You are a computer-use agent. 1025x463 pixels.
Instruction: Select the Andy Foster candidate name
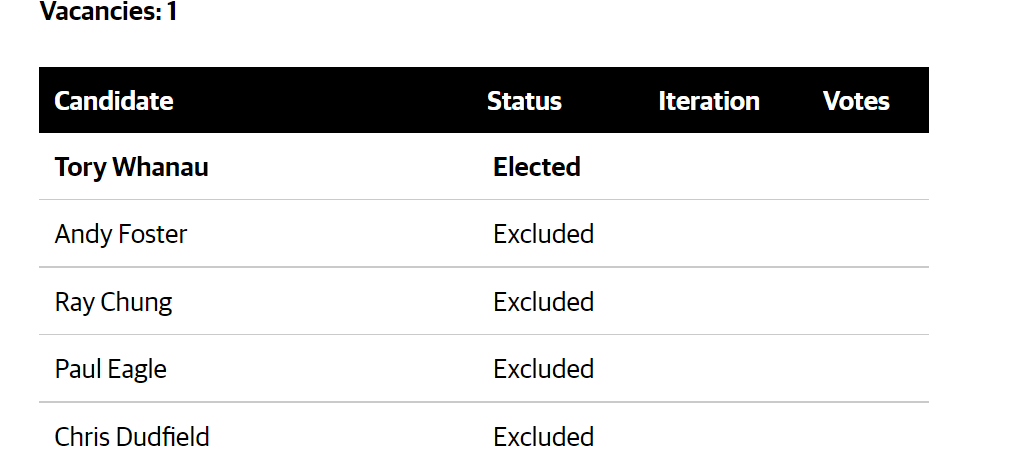(121, 234)
